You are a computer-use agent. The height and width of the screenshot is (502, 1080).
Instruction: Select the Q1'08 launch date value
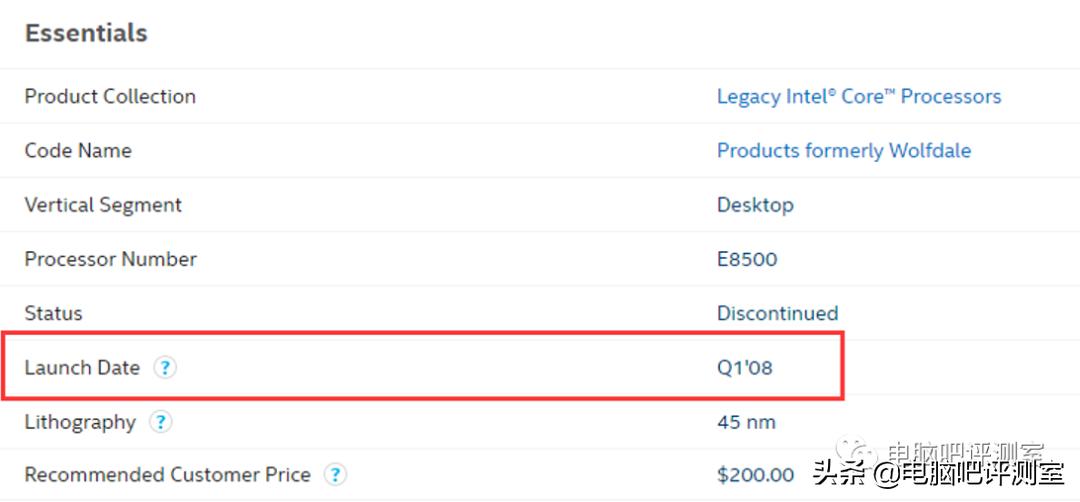[x=744, y=368]
